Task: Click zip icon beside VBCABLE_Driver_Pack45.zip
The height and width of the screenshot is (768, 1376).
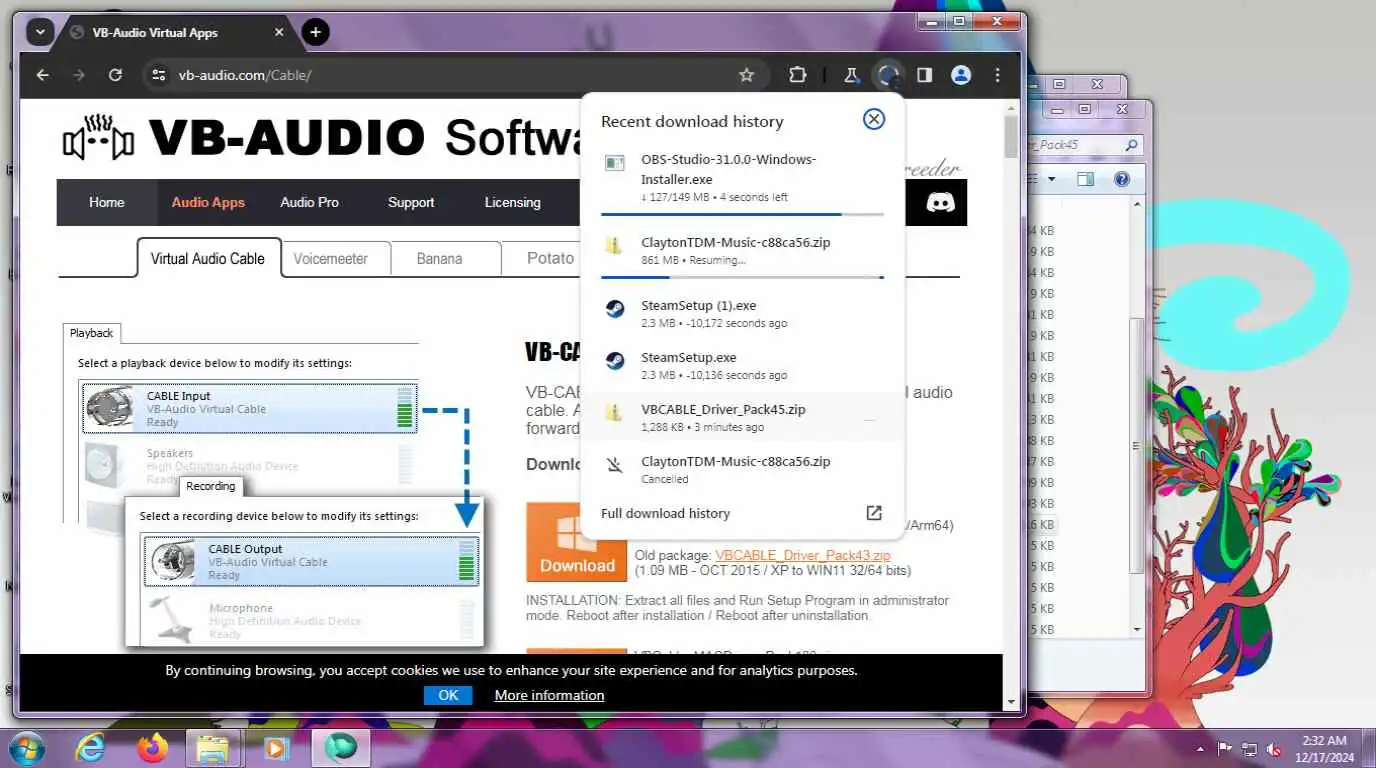Action: [615, 412]
